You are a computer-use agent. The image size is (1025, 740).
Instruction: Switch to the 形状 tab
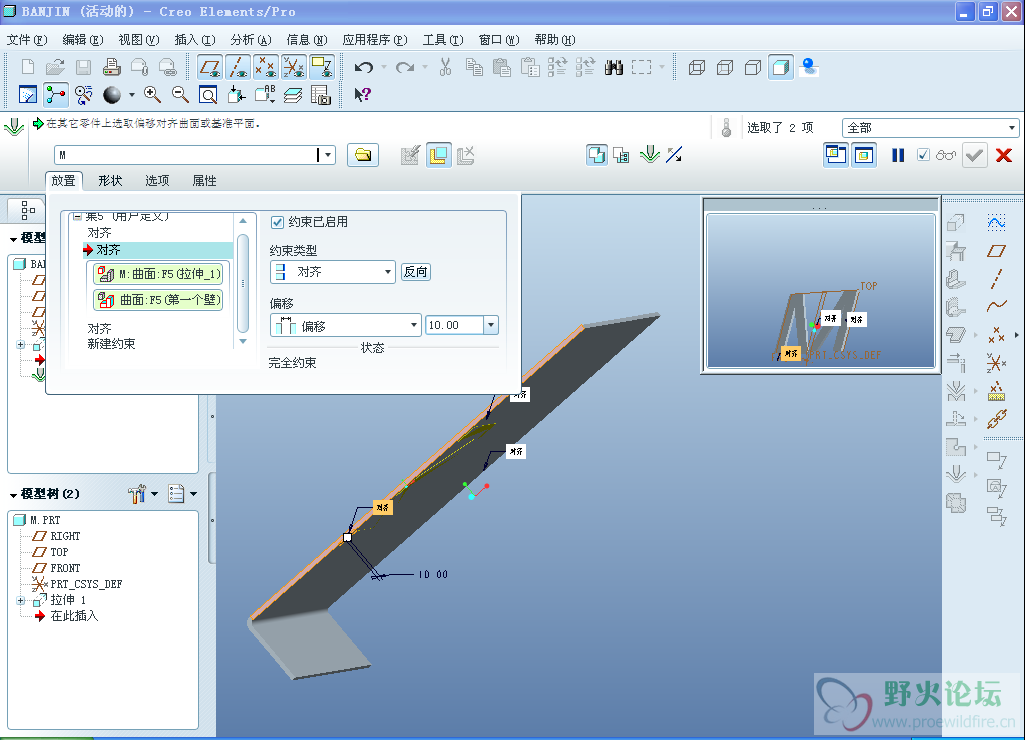(x=110, y=180)
